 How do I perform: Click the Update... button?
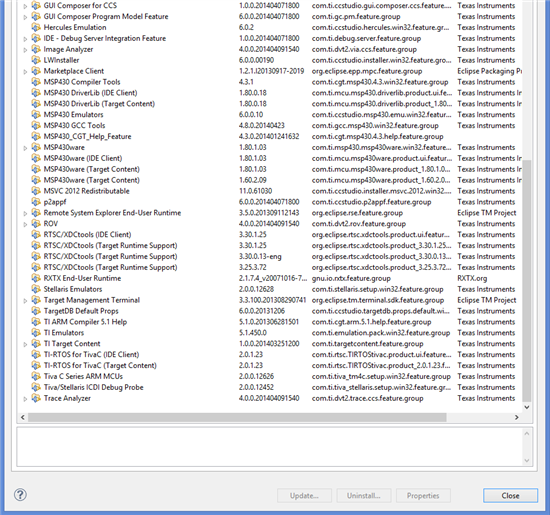click(304, 496)
